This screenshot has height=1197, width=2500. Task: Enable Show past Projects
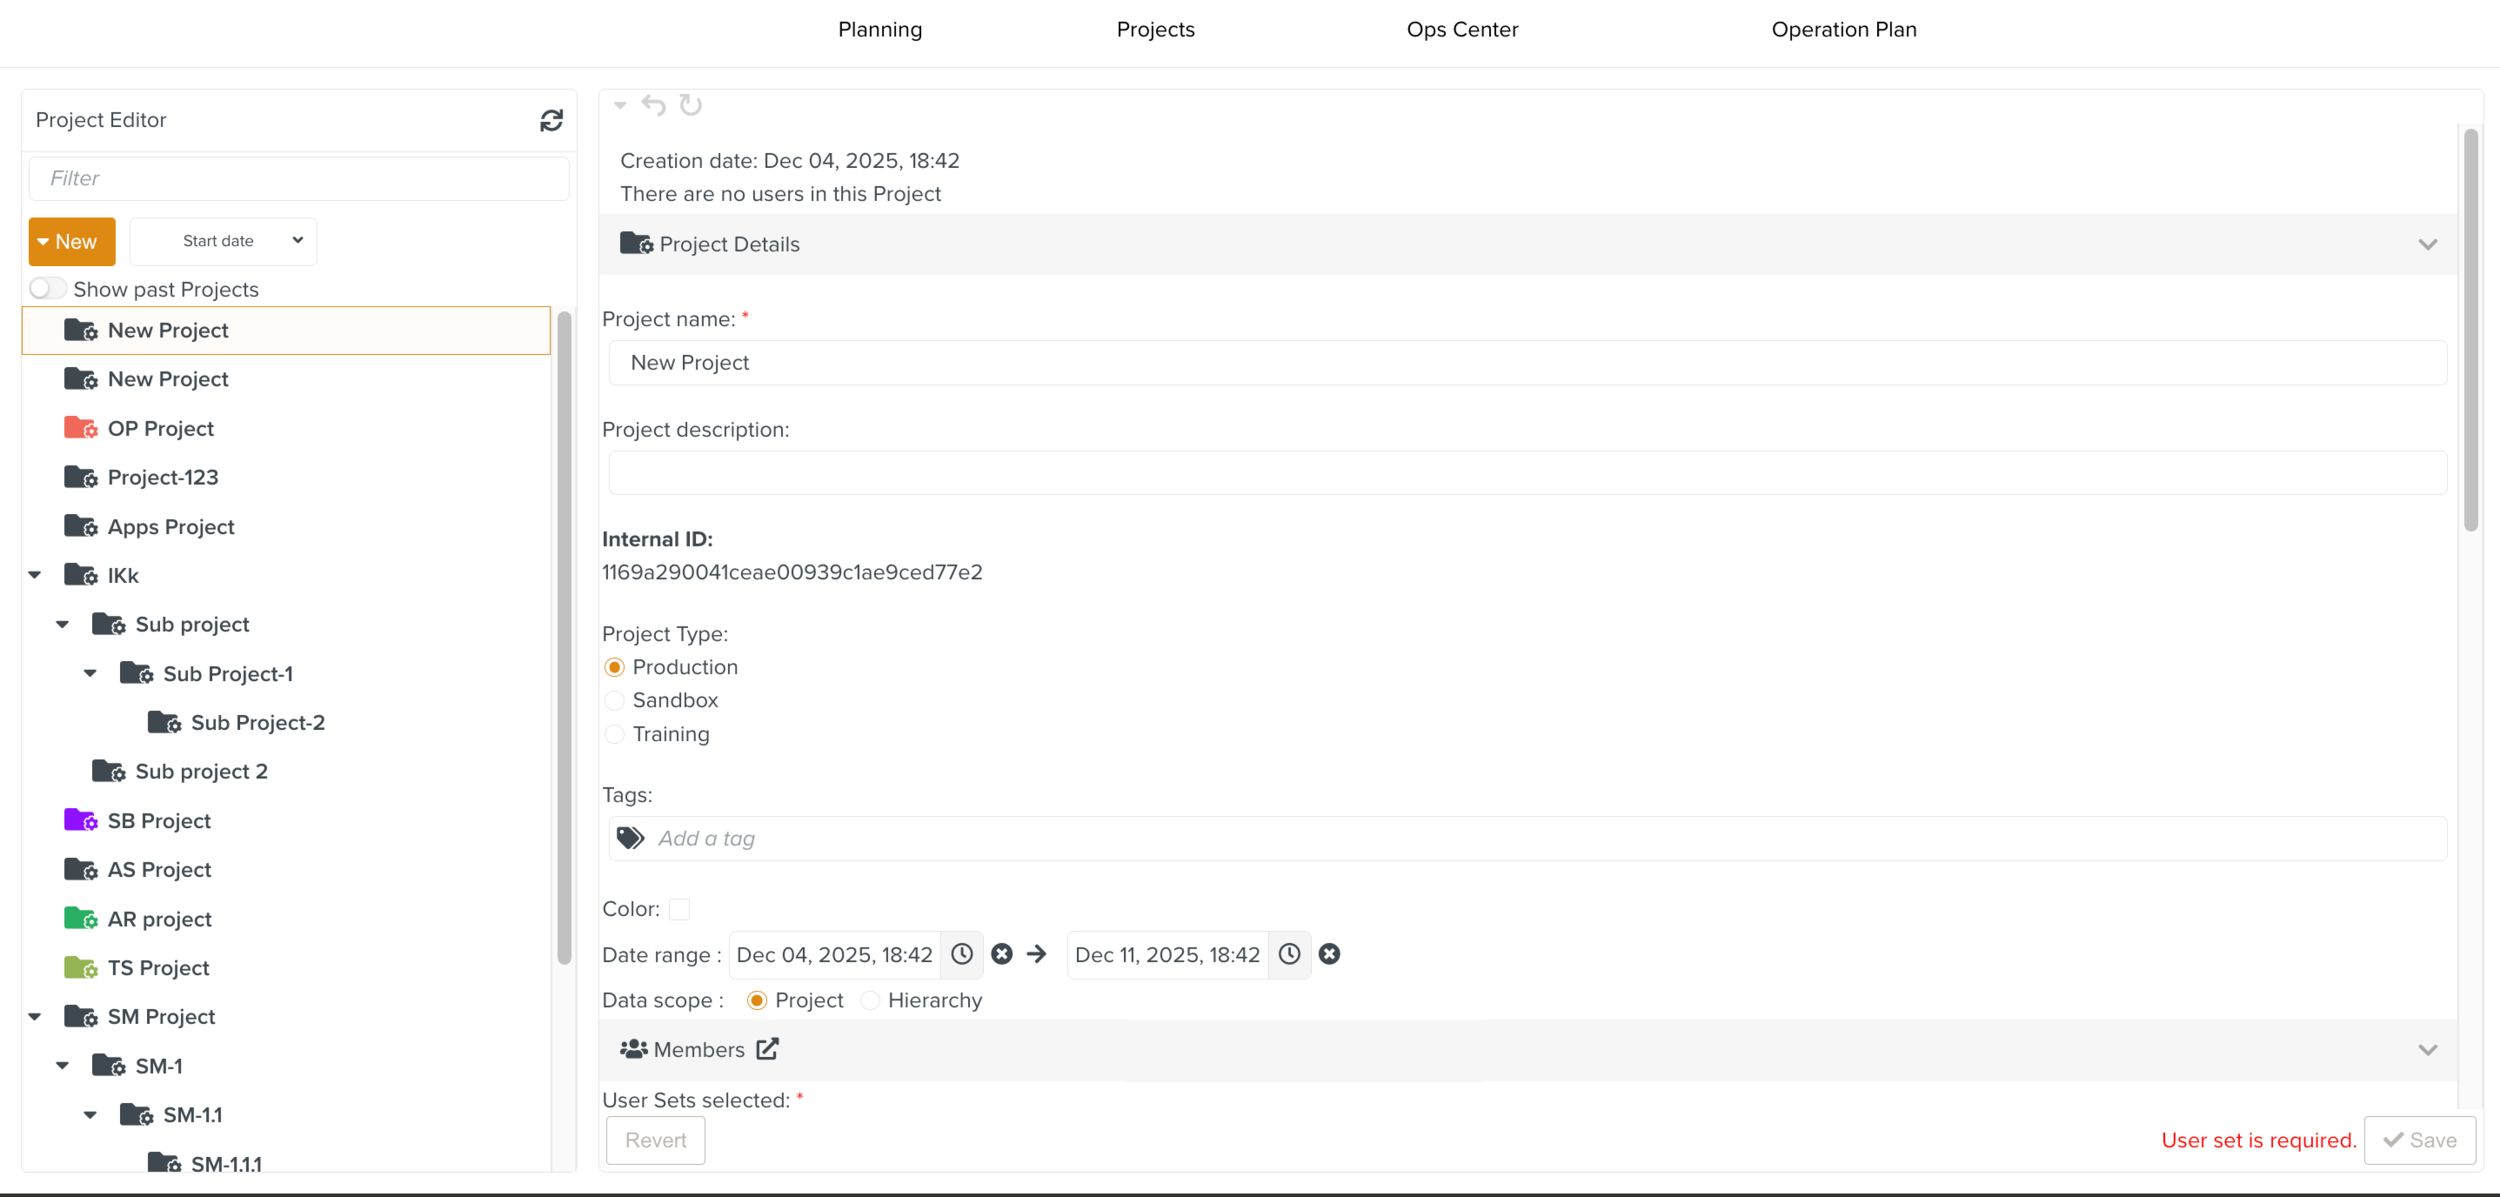[x=47, y=288]
